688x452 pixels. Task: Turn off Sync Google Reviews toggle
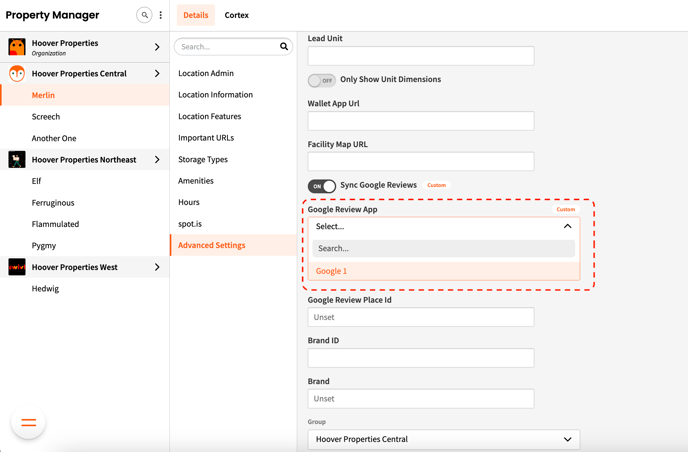coord(321,186)
